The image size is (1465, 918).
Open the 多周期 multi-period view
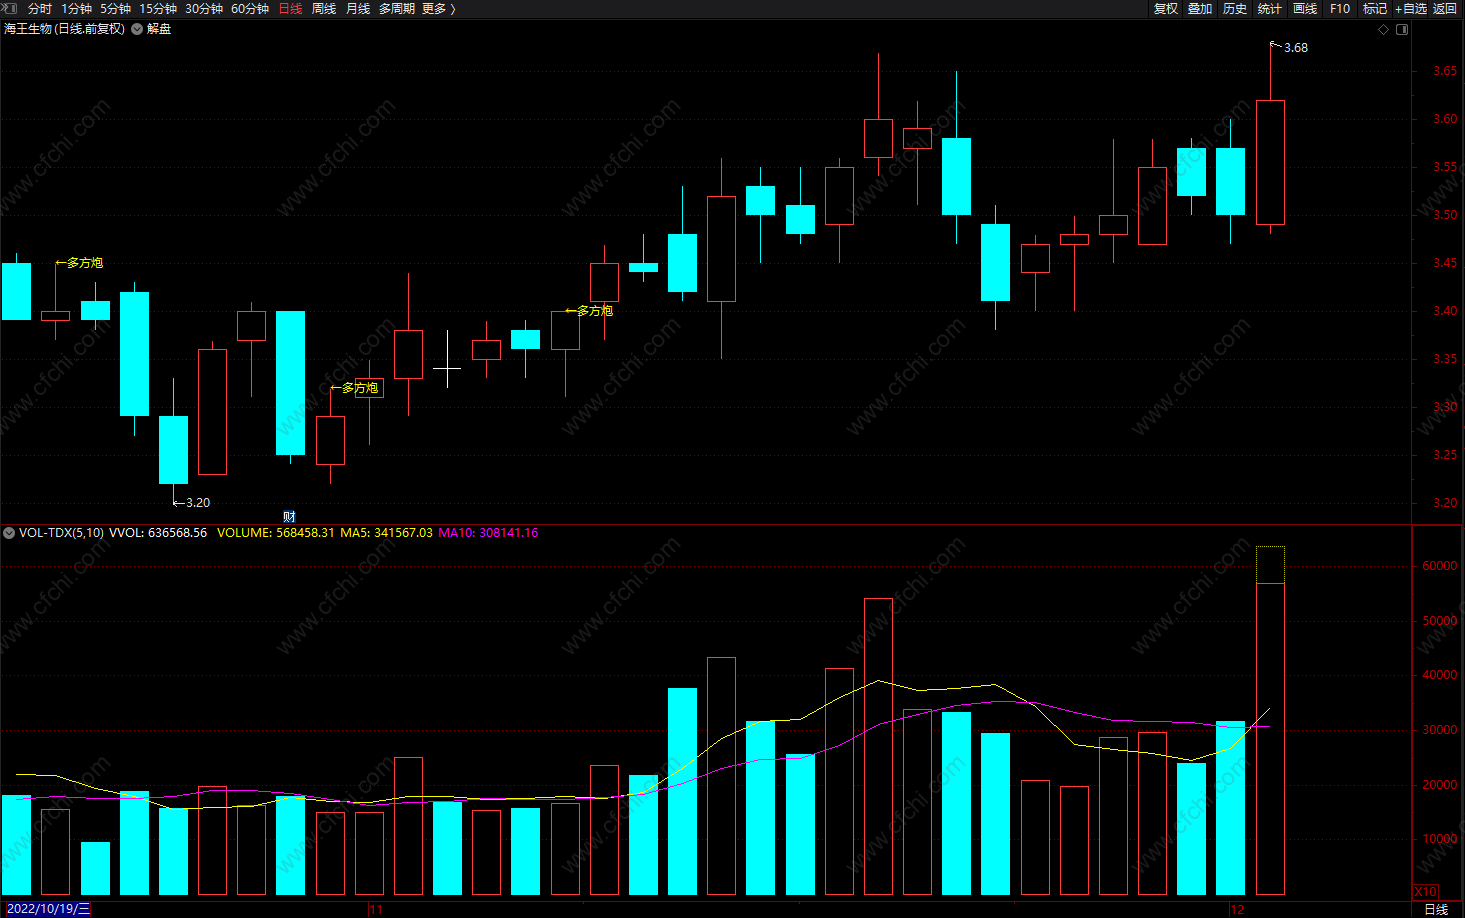pos(396,8)
